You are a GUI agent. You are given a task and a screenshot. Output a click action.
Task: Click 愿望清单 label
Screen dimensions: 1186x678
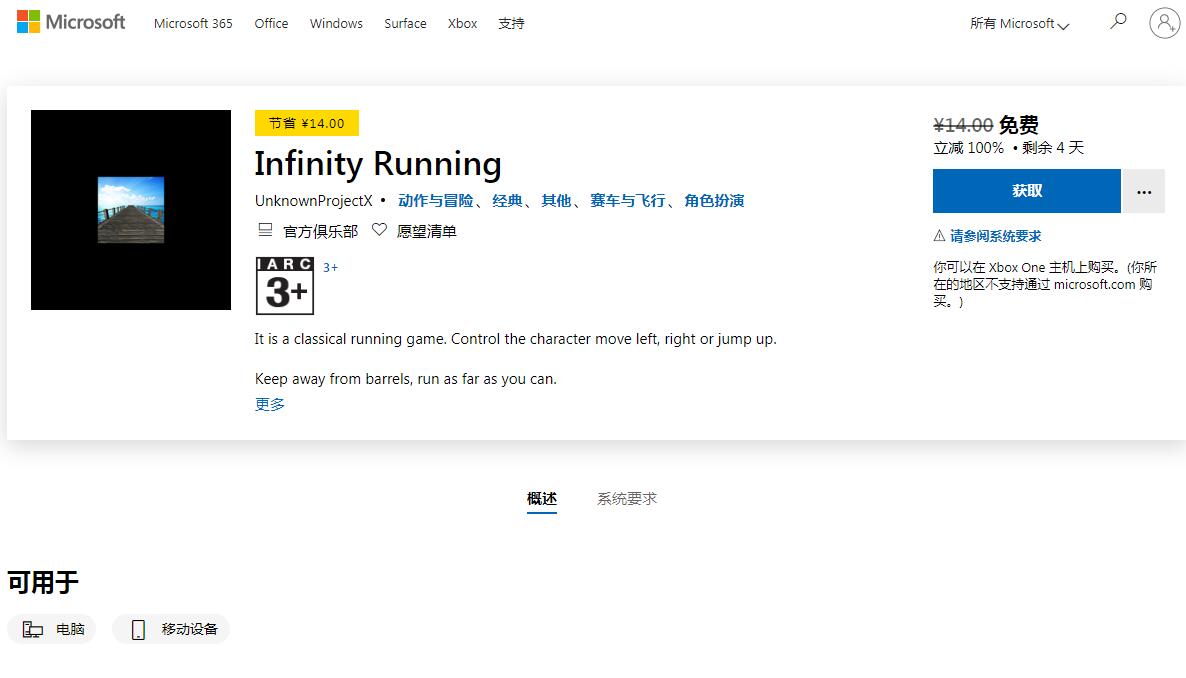click(x=427, y=232)
